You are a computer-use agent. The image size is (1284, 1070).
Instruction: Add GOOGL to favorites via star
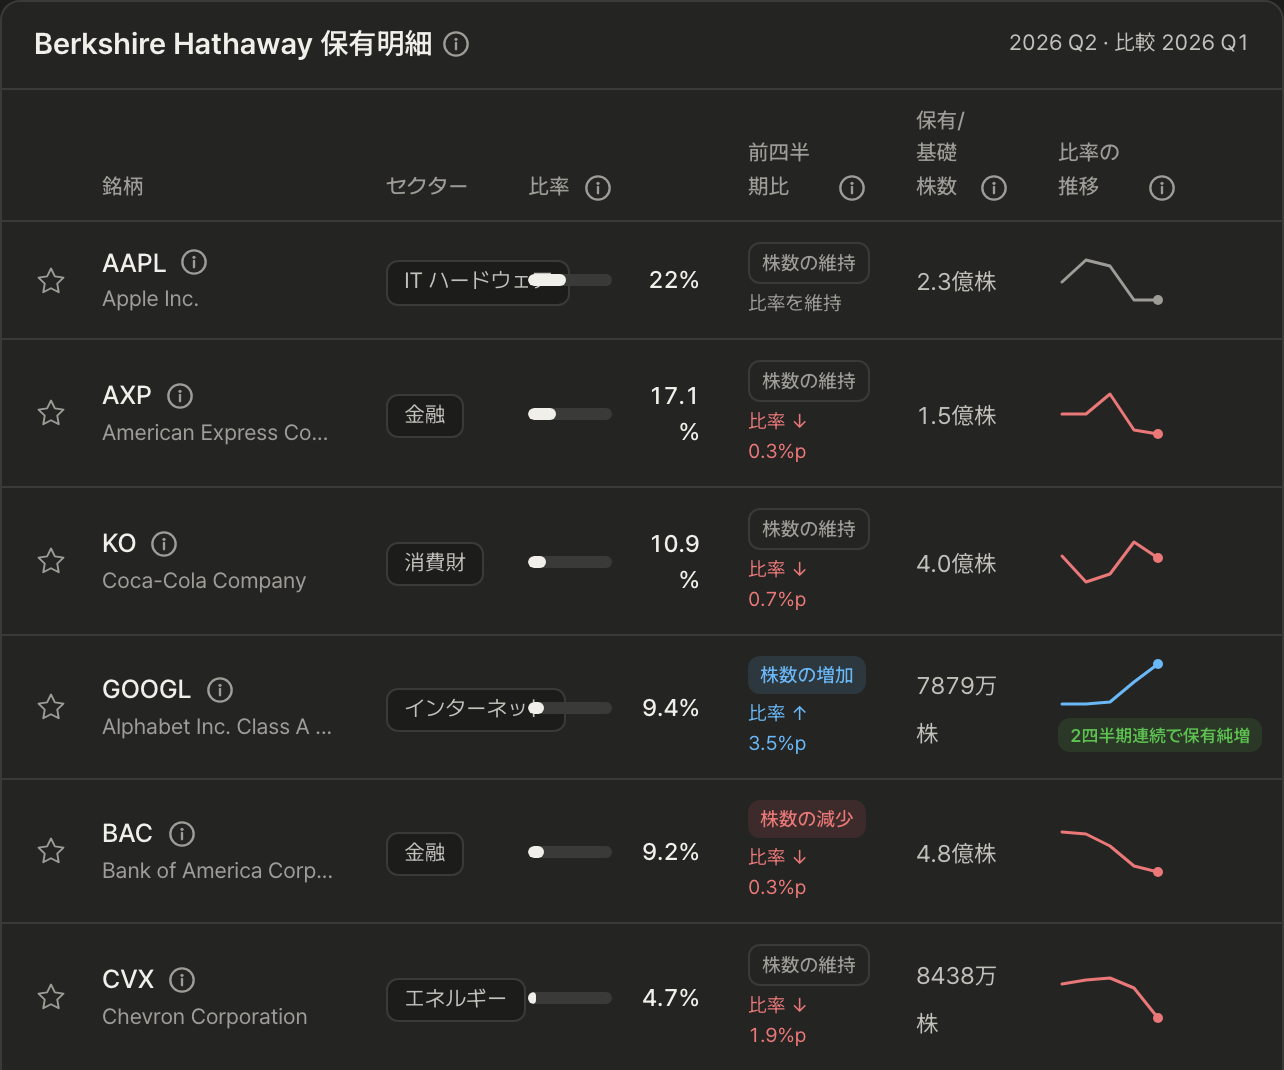(51, 707)
